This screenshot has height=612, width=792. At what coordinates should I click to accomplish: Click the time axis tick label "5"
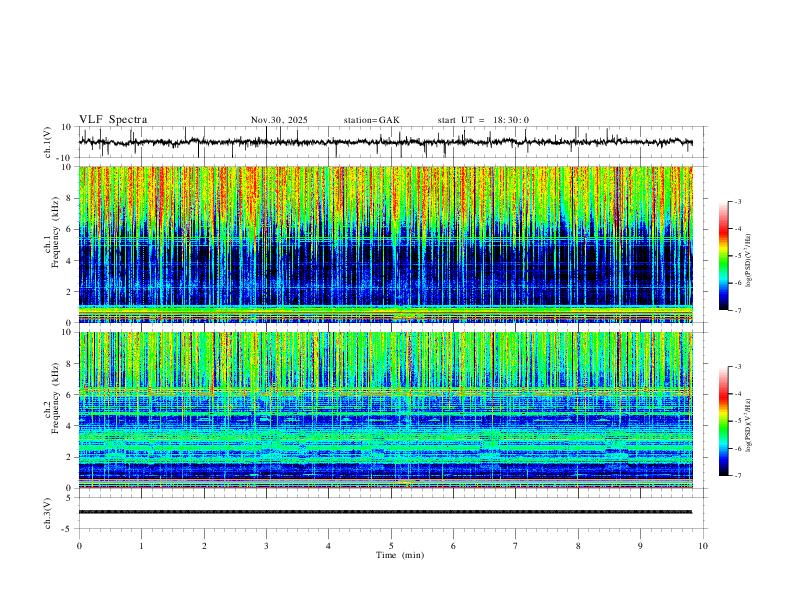tap(391, 546)
